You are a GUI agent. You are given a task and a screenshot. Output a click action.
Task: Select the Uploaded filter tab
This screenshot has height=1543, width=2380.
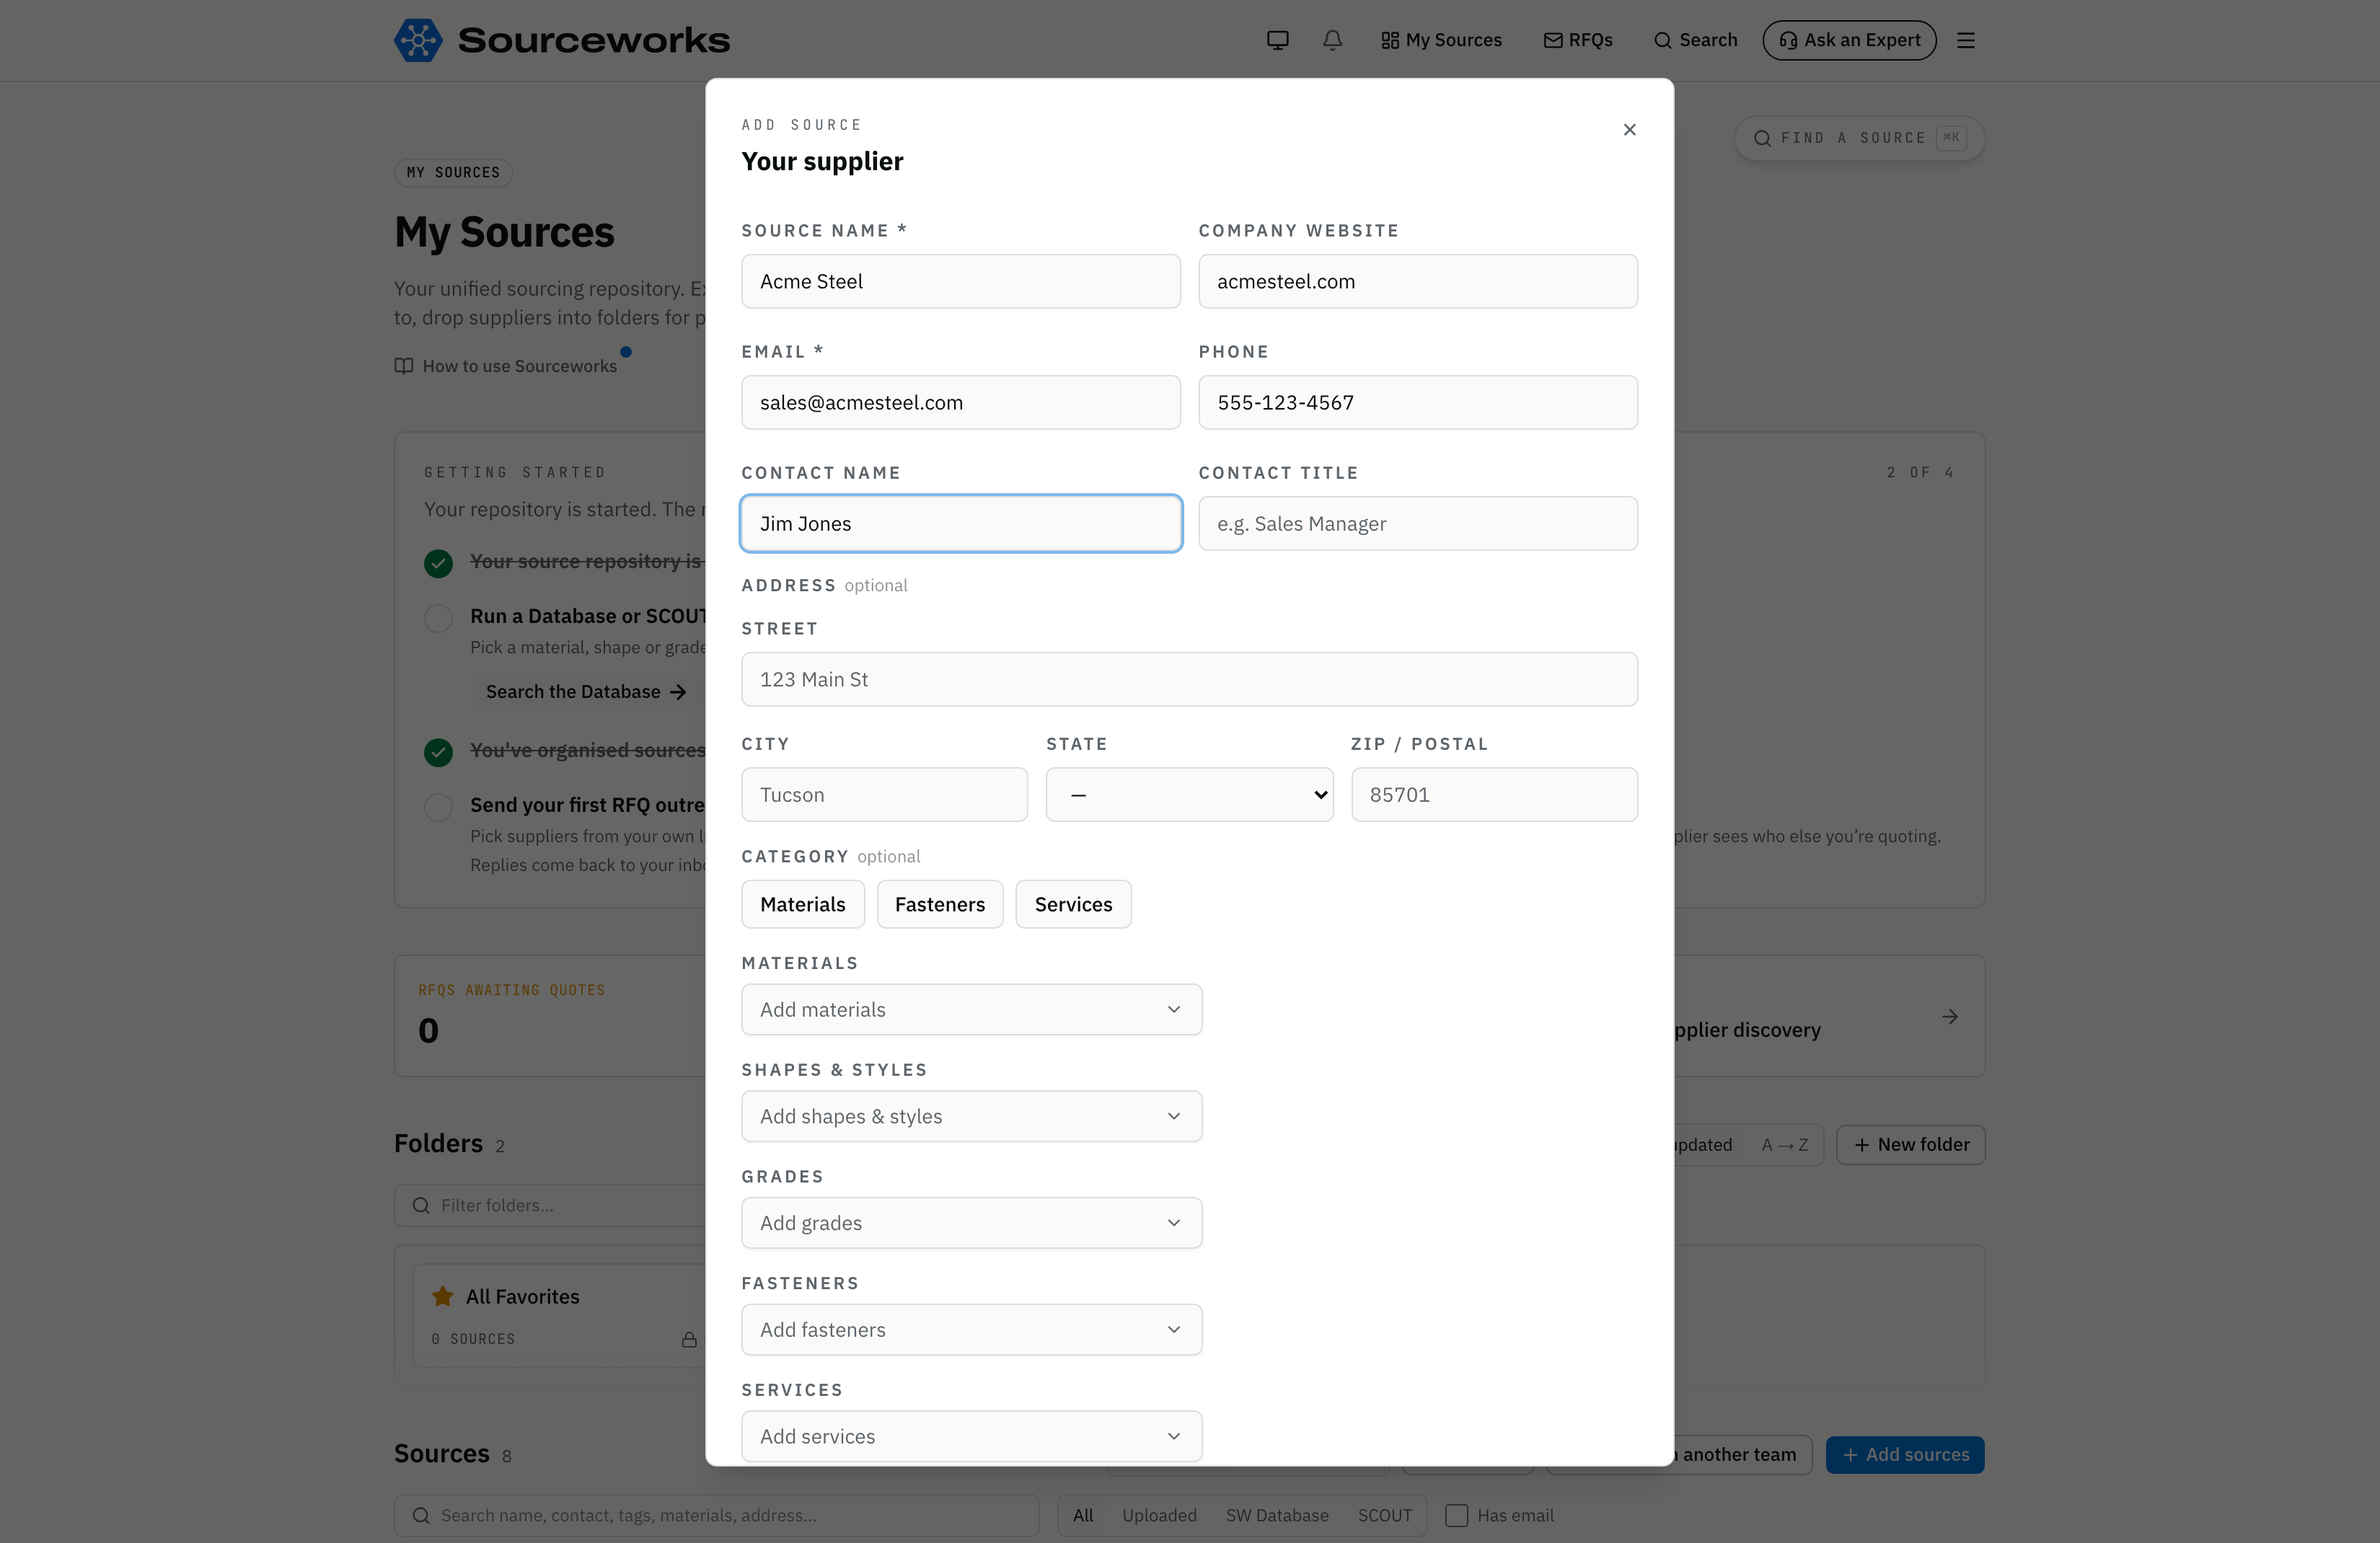[x=1159, y=1515]
